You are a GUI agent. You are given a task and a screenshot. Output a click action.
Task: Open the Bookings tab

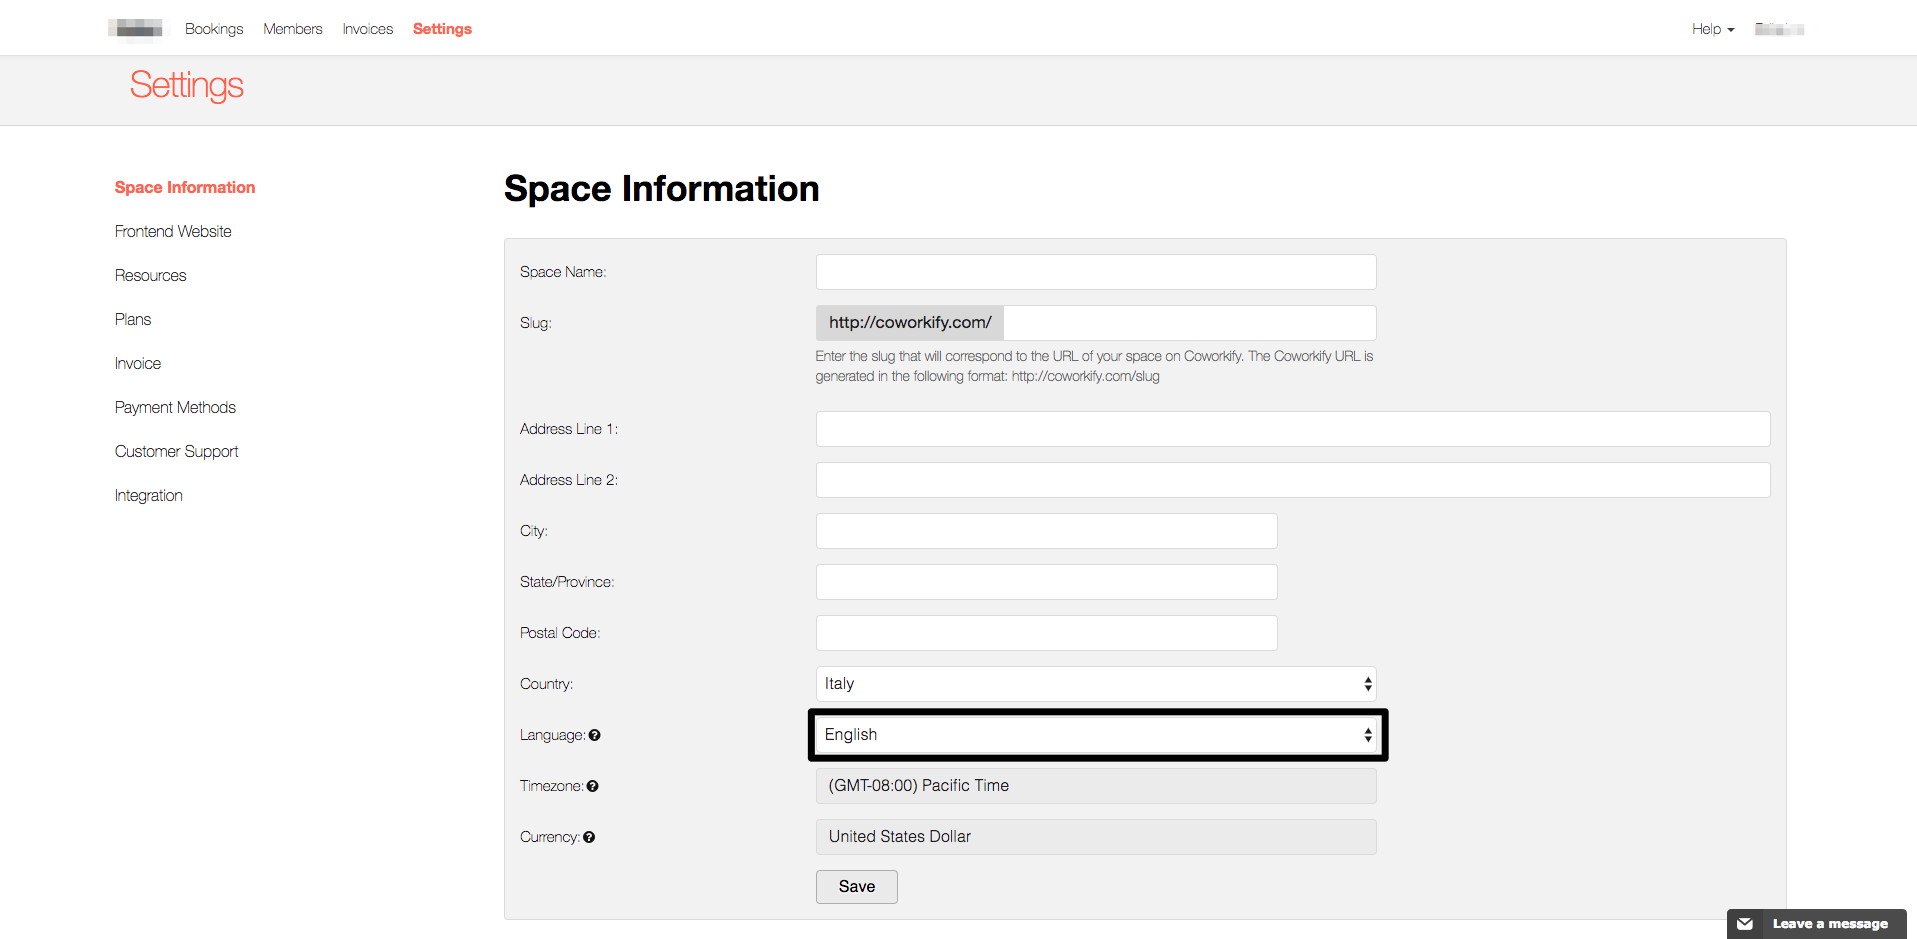click(214, 29)
